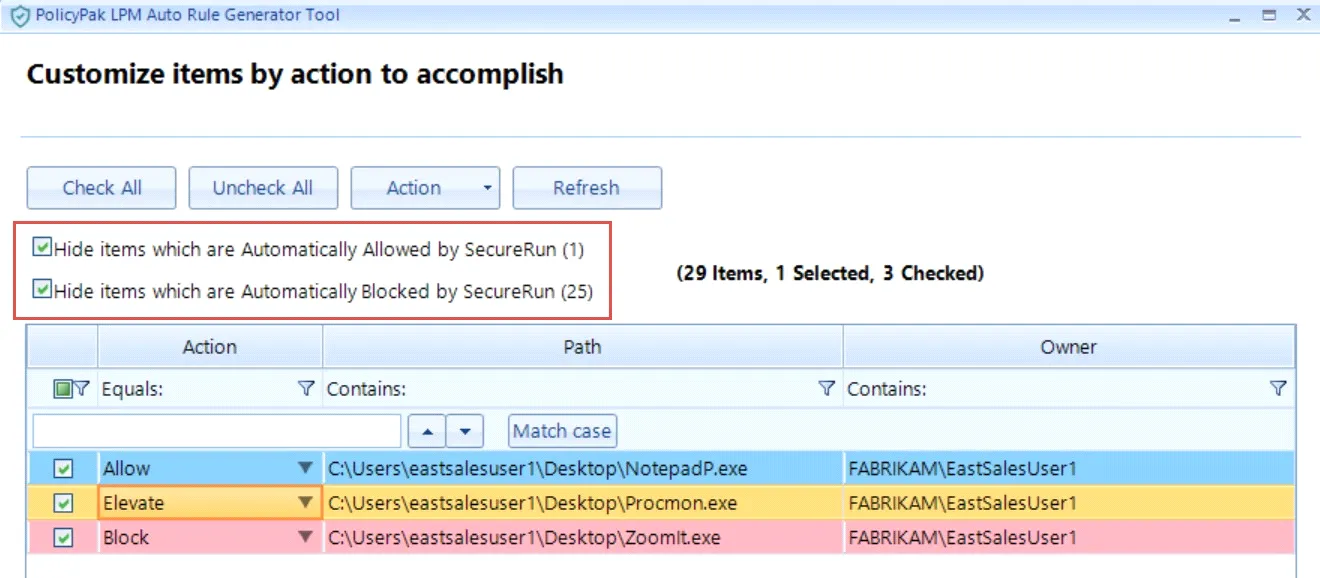Open Action dropdown for Procmon.exe row
This screenshot has width=1320, height=578.
pyautogui.click(x=306, y=503)
